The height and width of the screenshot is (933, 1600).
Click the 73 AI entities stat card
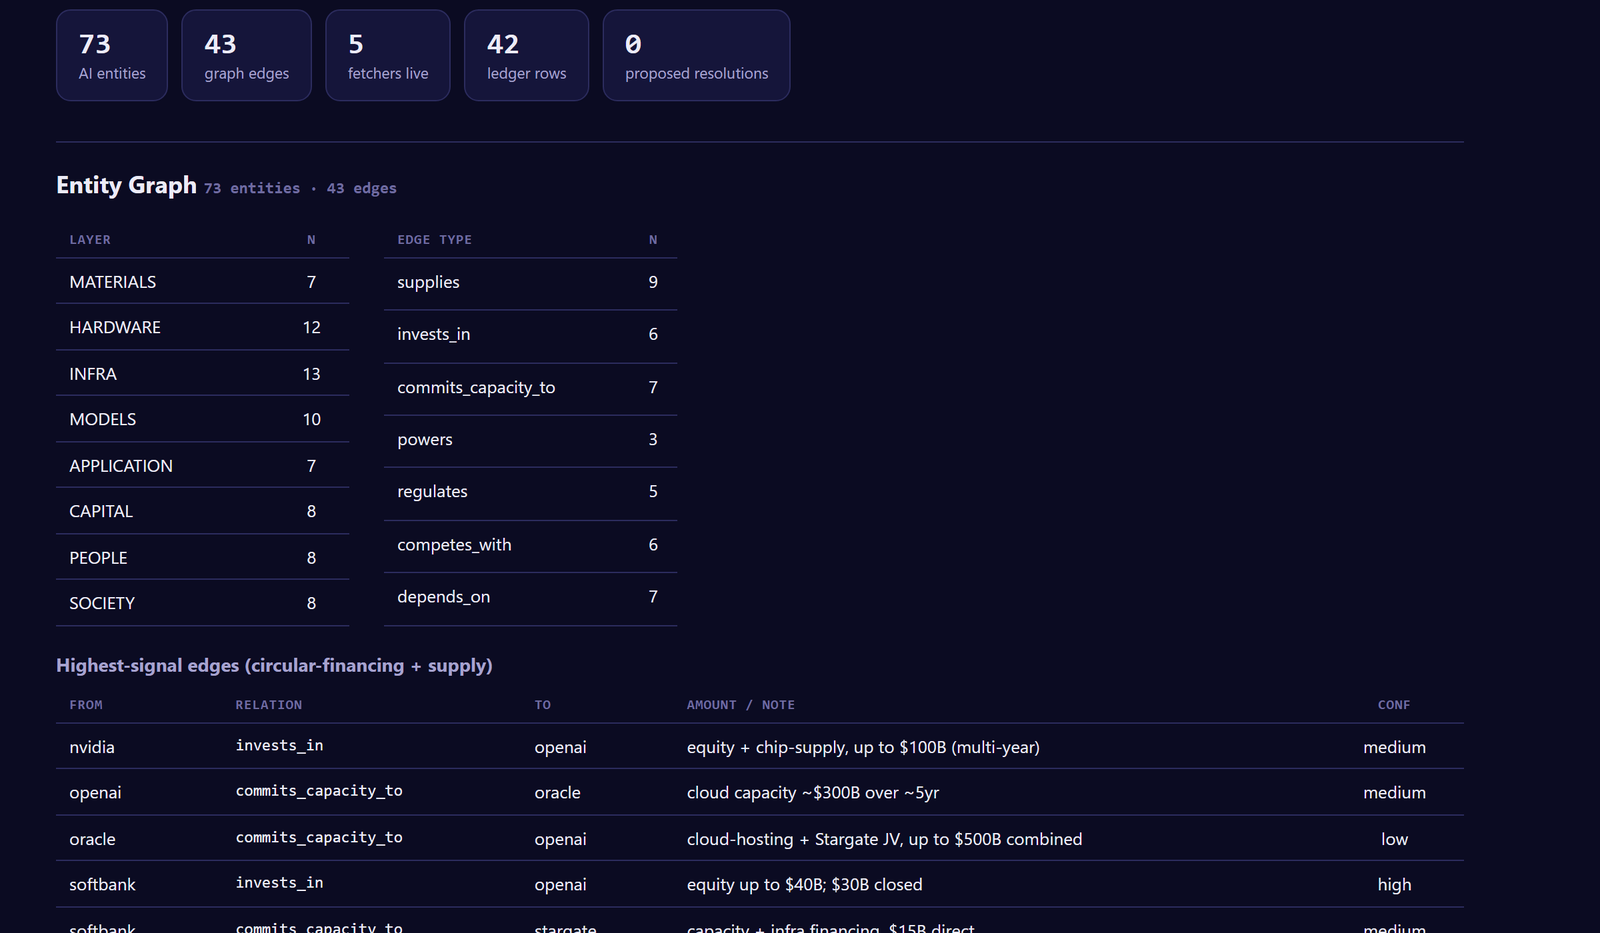[111, 56]
